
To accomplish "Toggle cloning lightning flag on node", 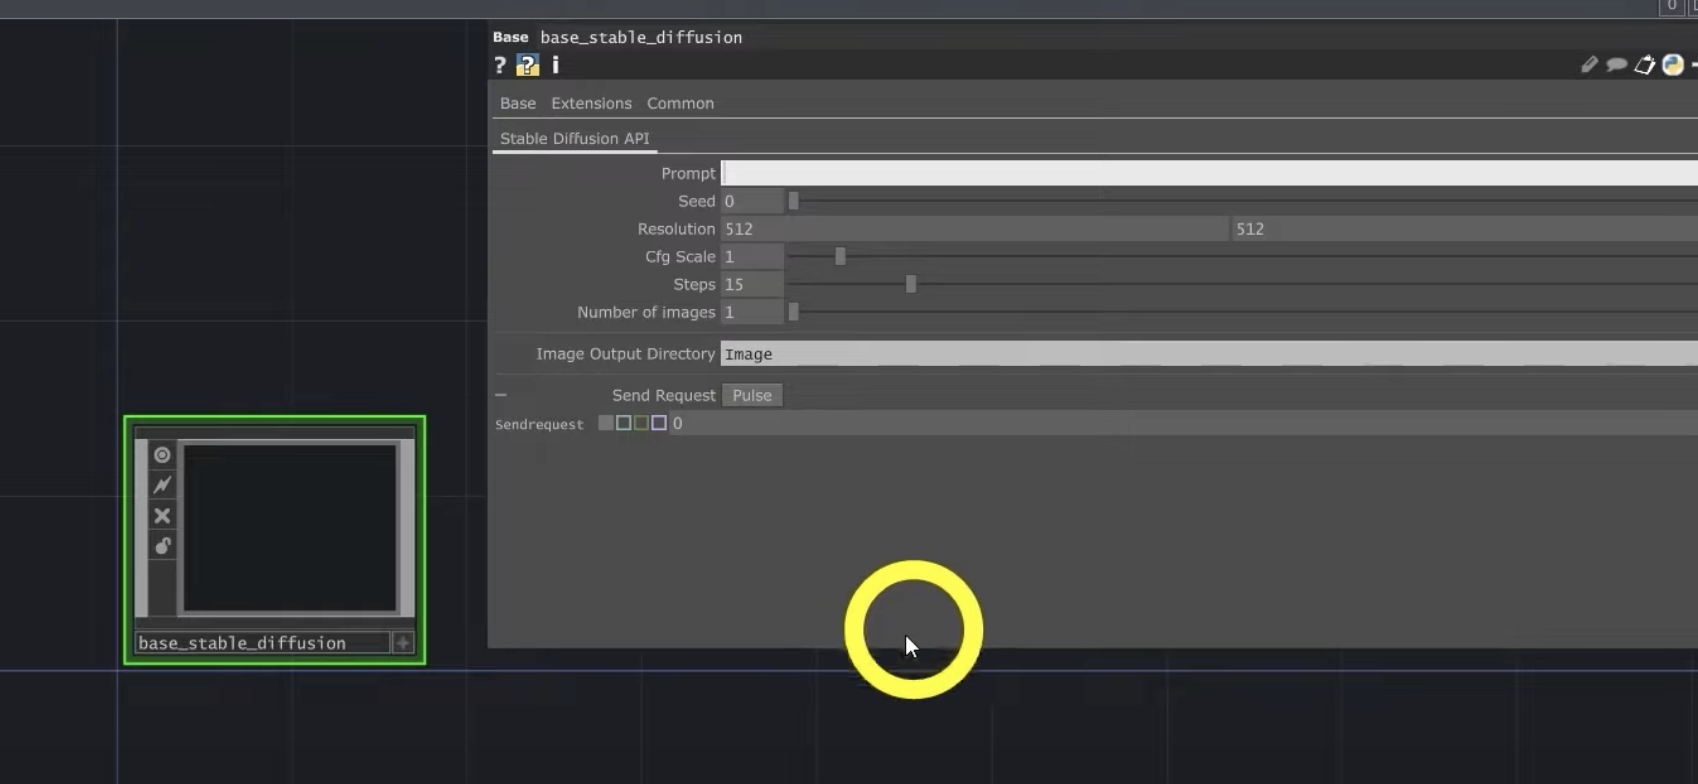I will click(x=162, y=485).
